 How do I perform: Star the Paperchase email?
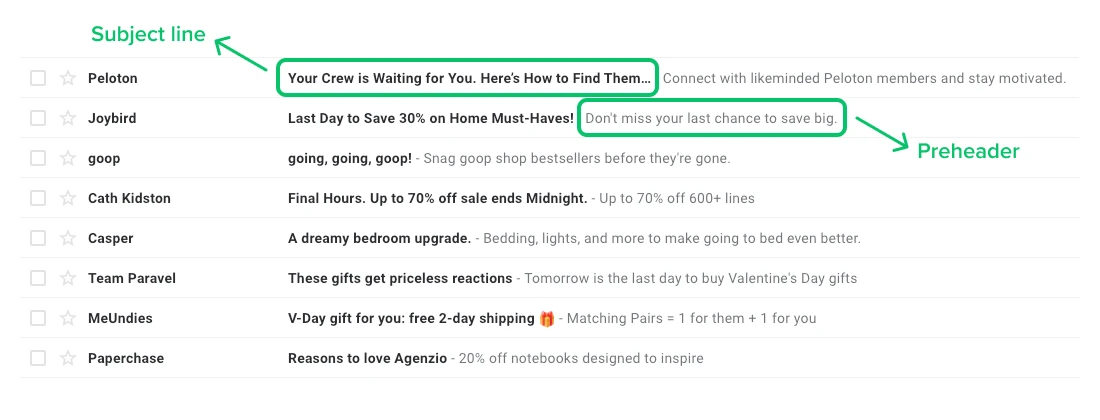(x=68, y=358)
